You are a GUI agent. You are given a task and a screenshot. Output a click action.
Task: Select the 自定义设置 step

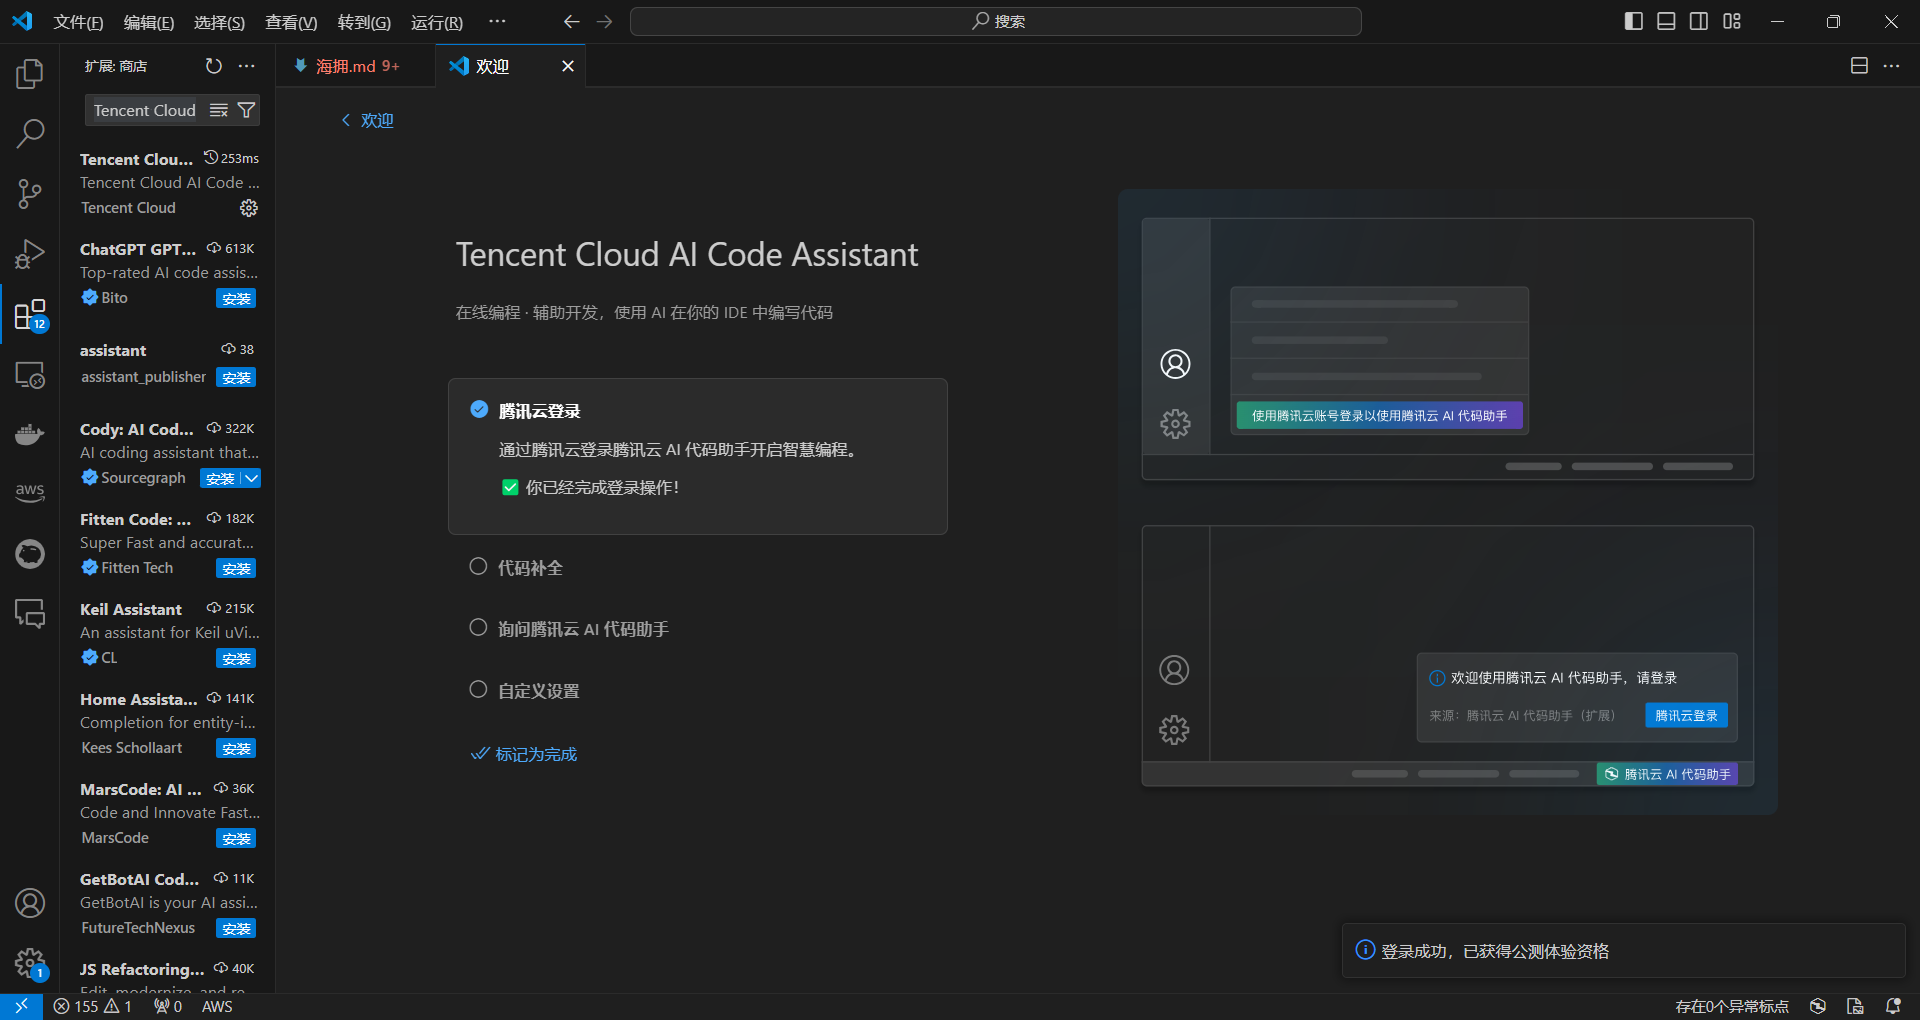(538, 691)
